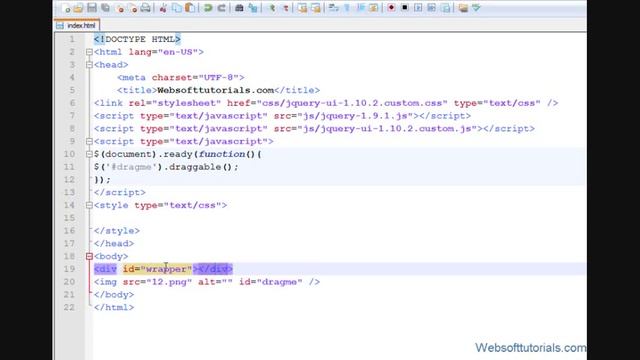The height and width of the screenshot is (360, 640).
Task: Toggle synchronized horizontal scrolling icon
Action: (316, 8)
